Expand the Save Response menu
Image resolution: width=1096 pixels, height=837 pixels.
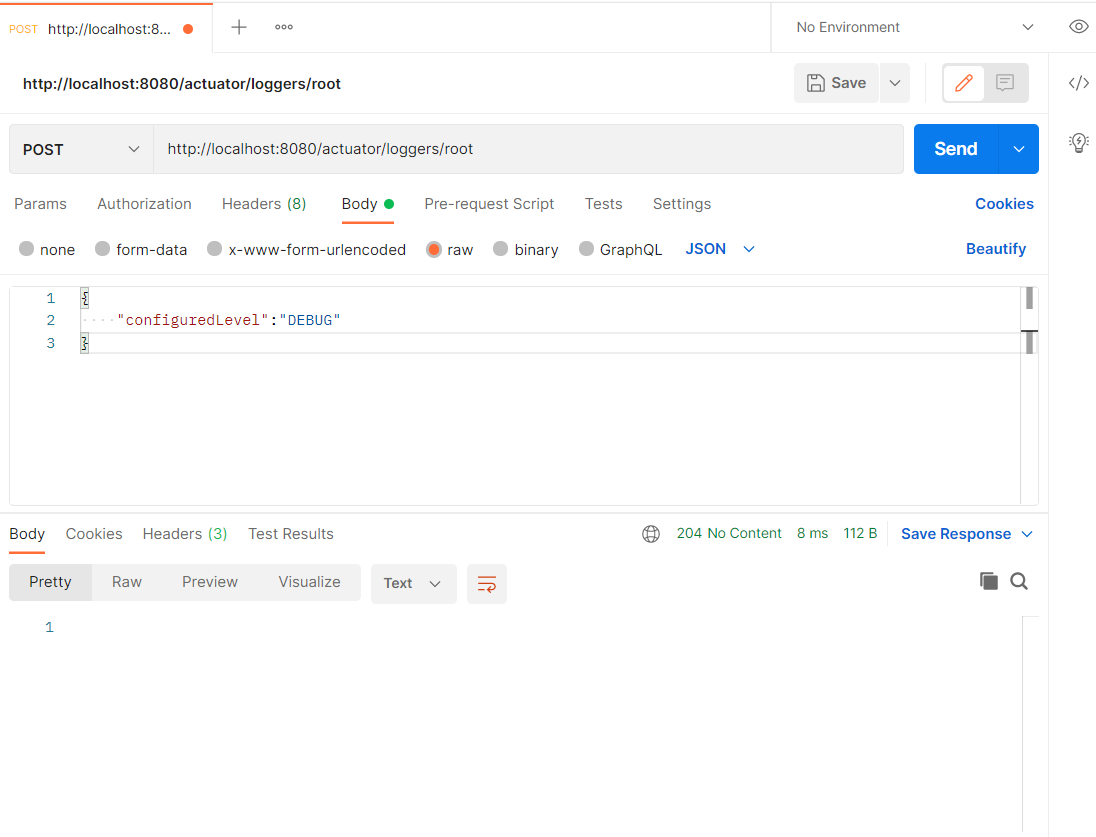(x=967, y=534)
